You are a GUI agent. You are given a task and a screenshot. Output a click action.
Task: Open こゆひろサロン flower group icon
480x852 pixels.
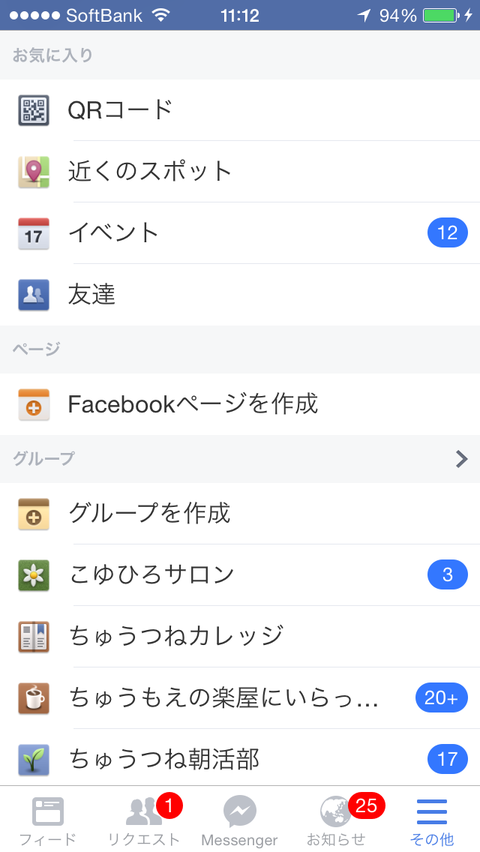pyautogui.click(x=34, y=575)
